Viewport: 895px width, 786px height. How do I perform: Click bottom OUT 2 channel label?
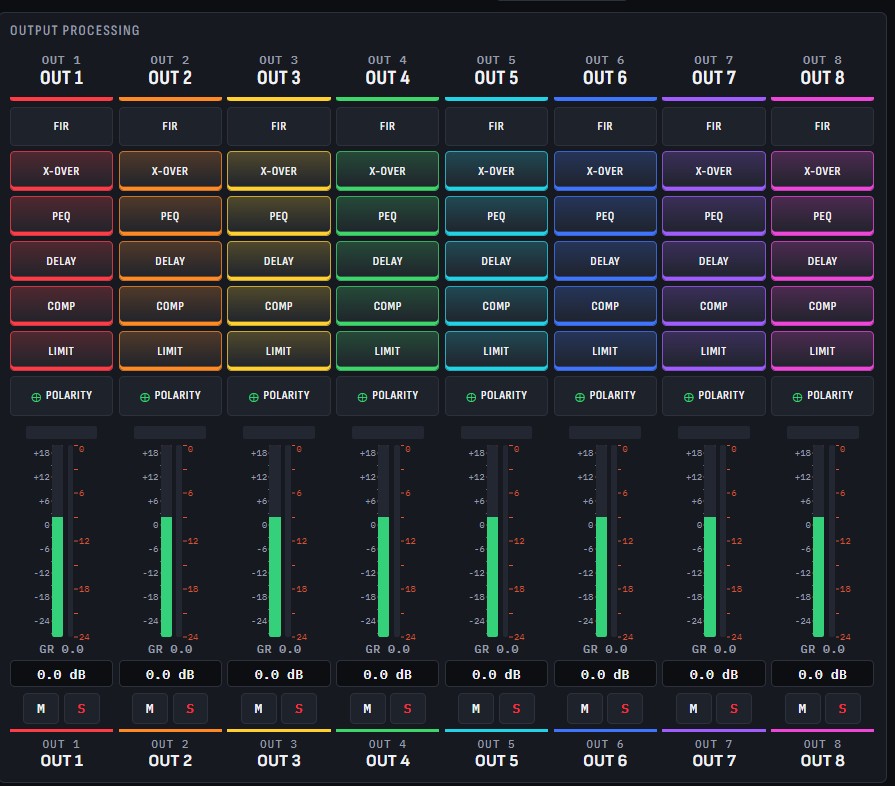(x=170, y=760)
